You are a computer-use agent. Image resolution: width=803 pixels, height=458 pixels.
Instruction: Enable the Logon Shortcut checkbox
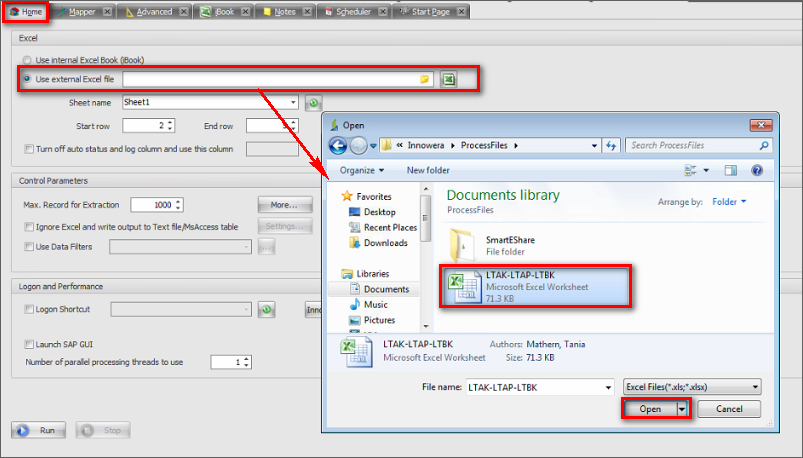pos(29,309)
